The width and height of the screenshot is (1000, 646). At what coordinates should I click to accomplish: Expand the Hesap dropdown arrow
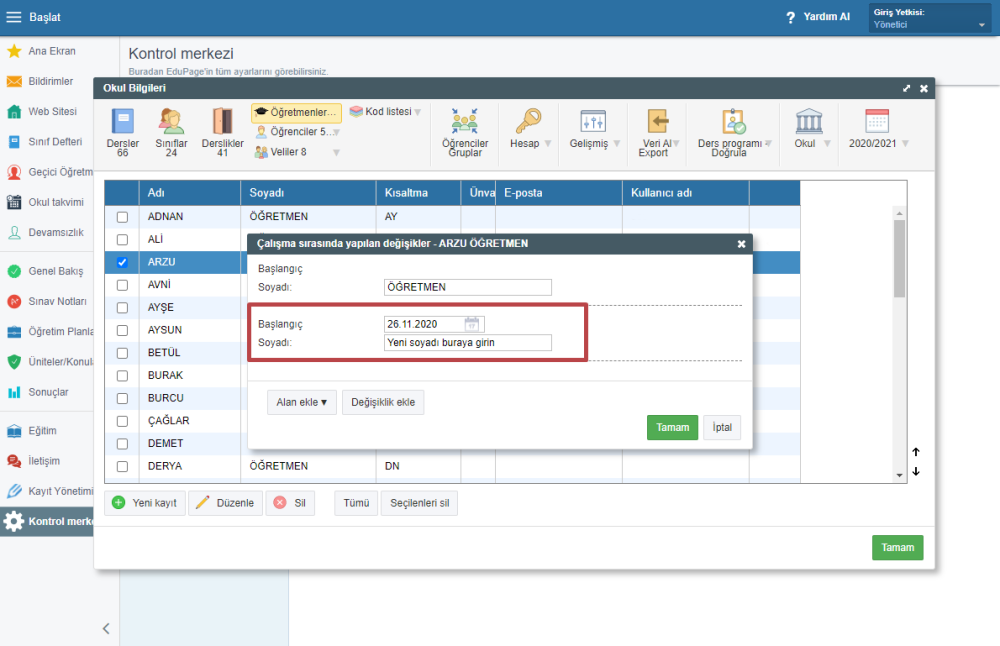click(x=548, y=143)
